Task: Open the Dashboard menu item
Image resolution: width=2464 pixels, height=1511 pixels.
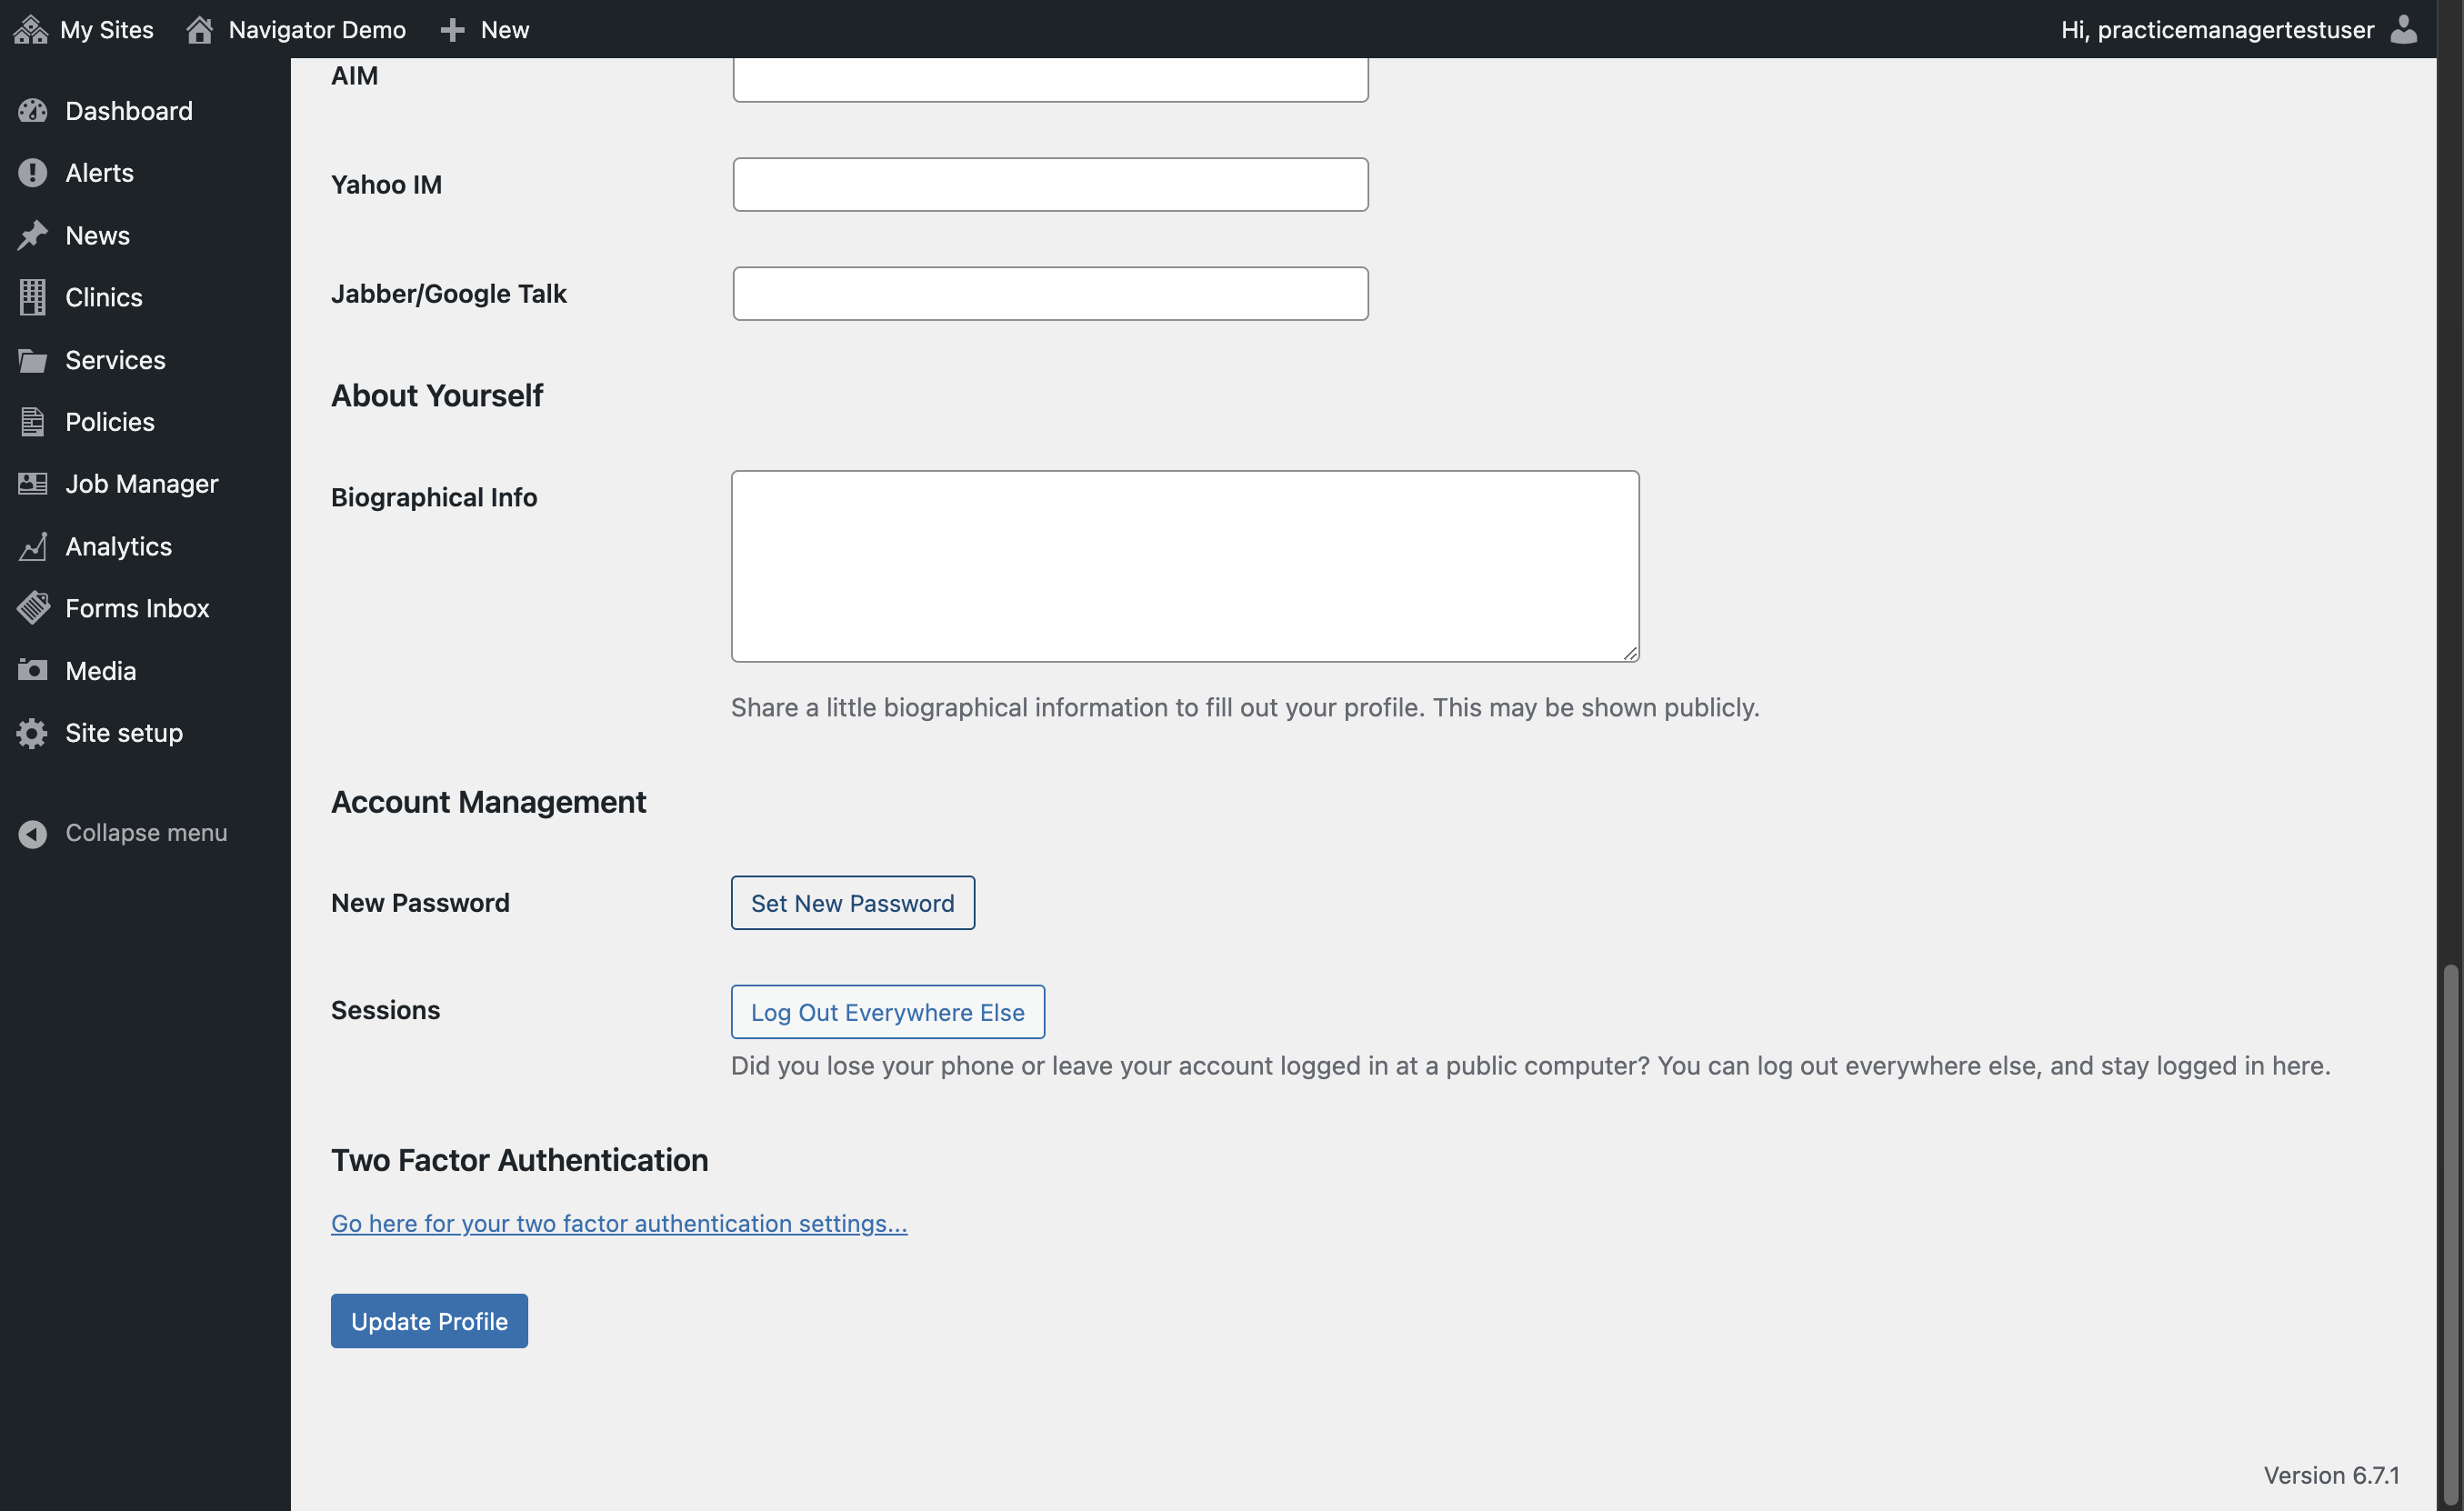Action: [x=145, y=111]
